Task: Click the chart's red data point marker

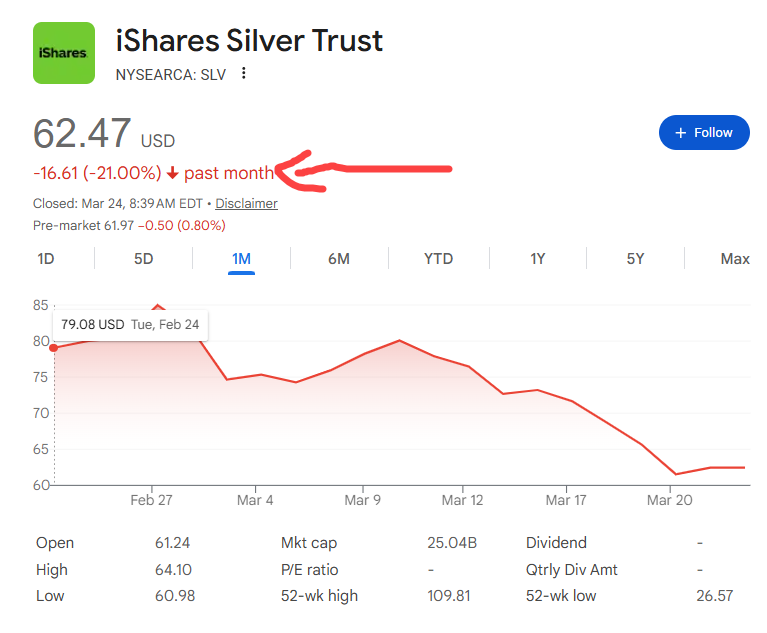Action: tap(54, 347)
